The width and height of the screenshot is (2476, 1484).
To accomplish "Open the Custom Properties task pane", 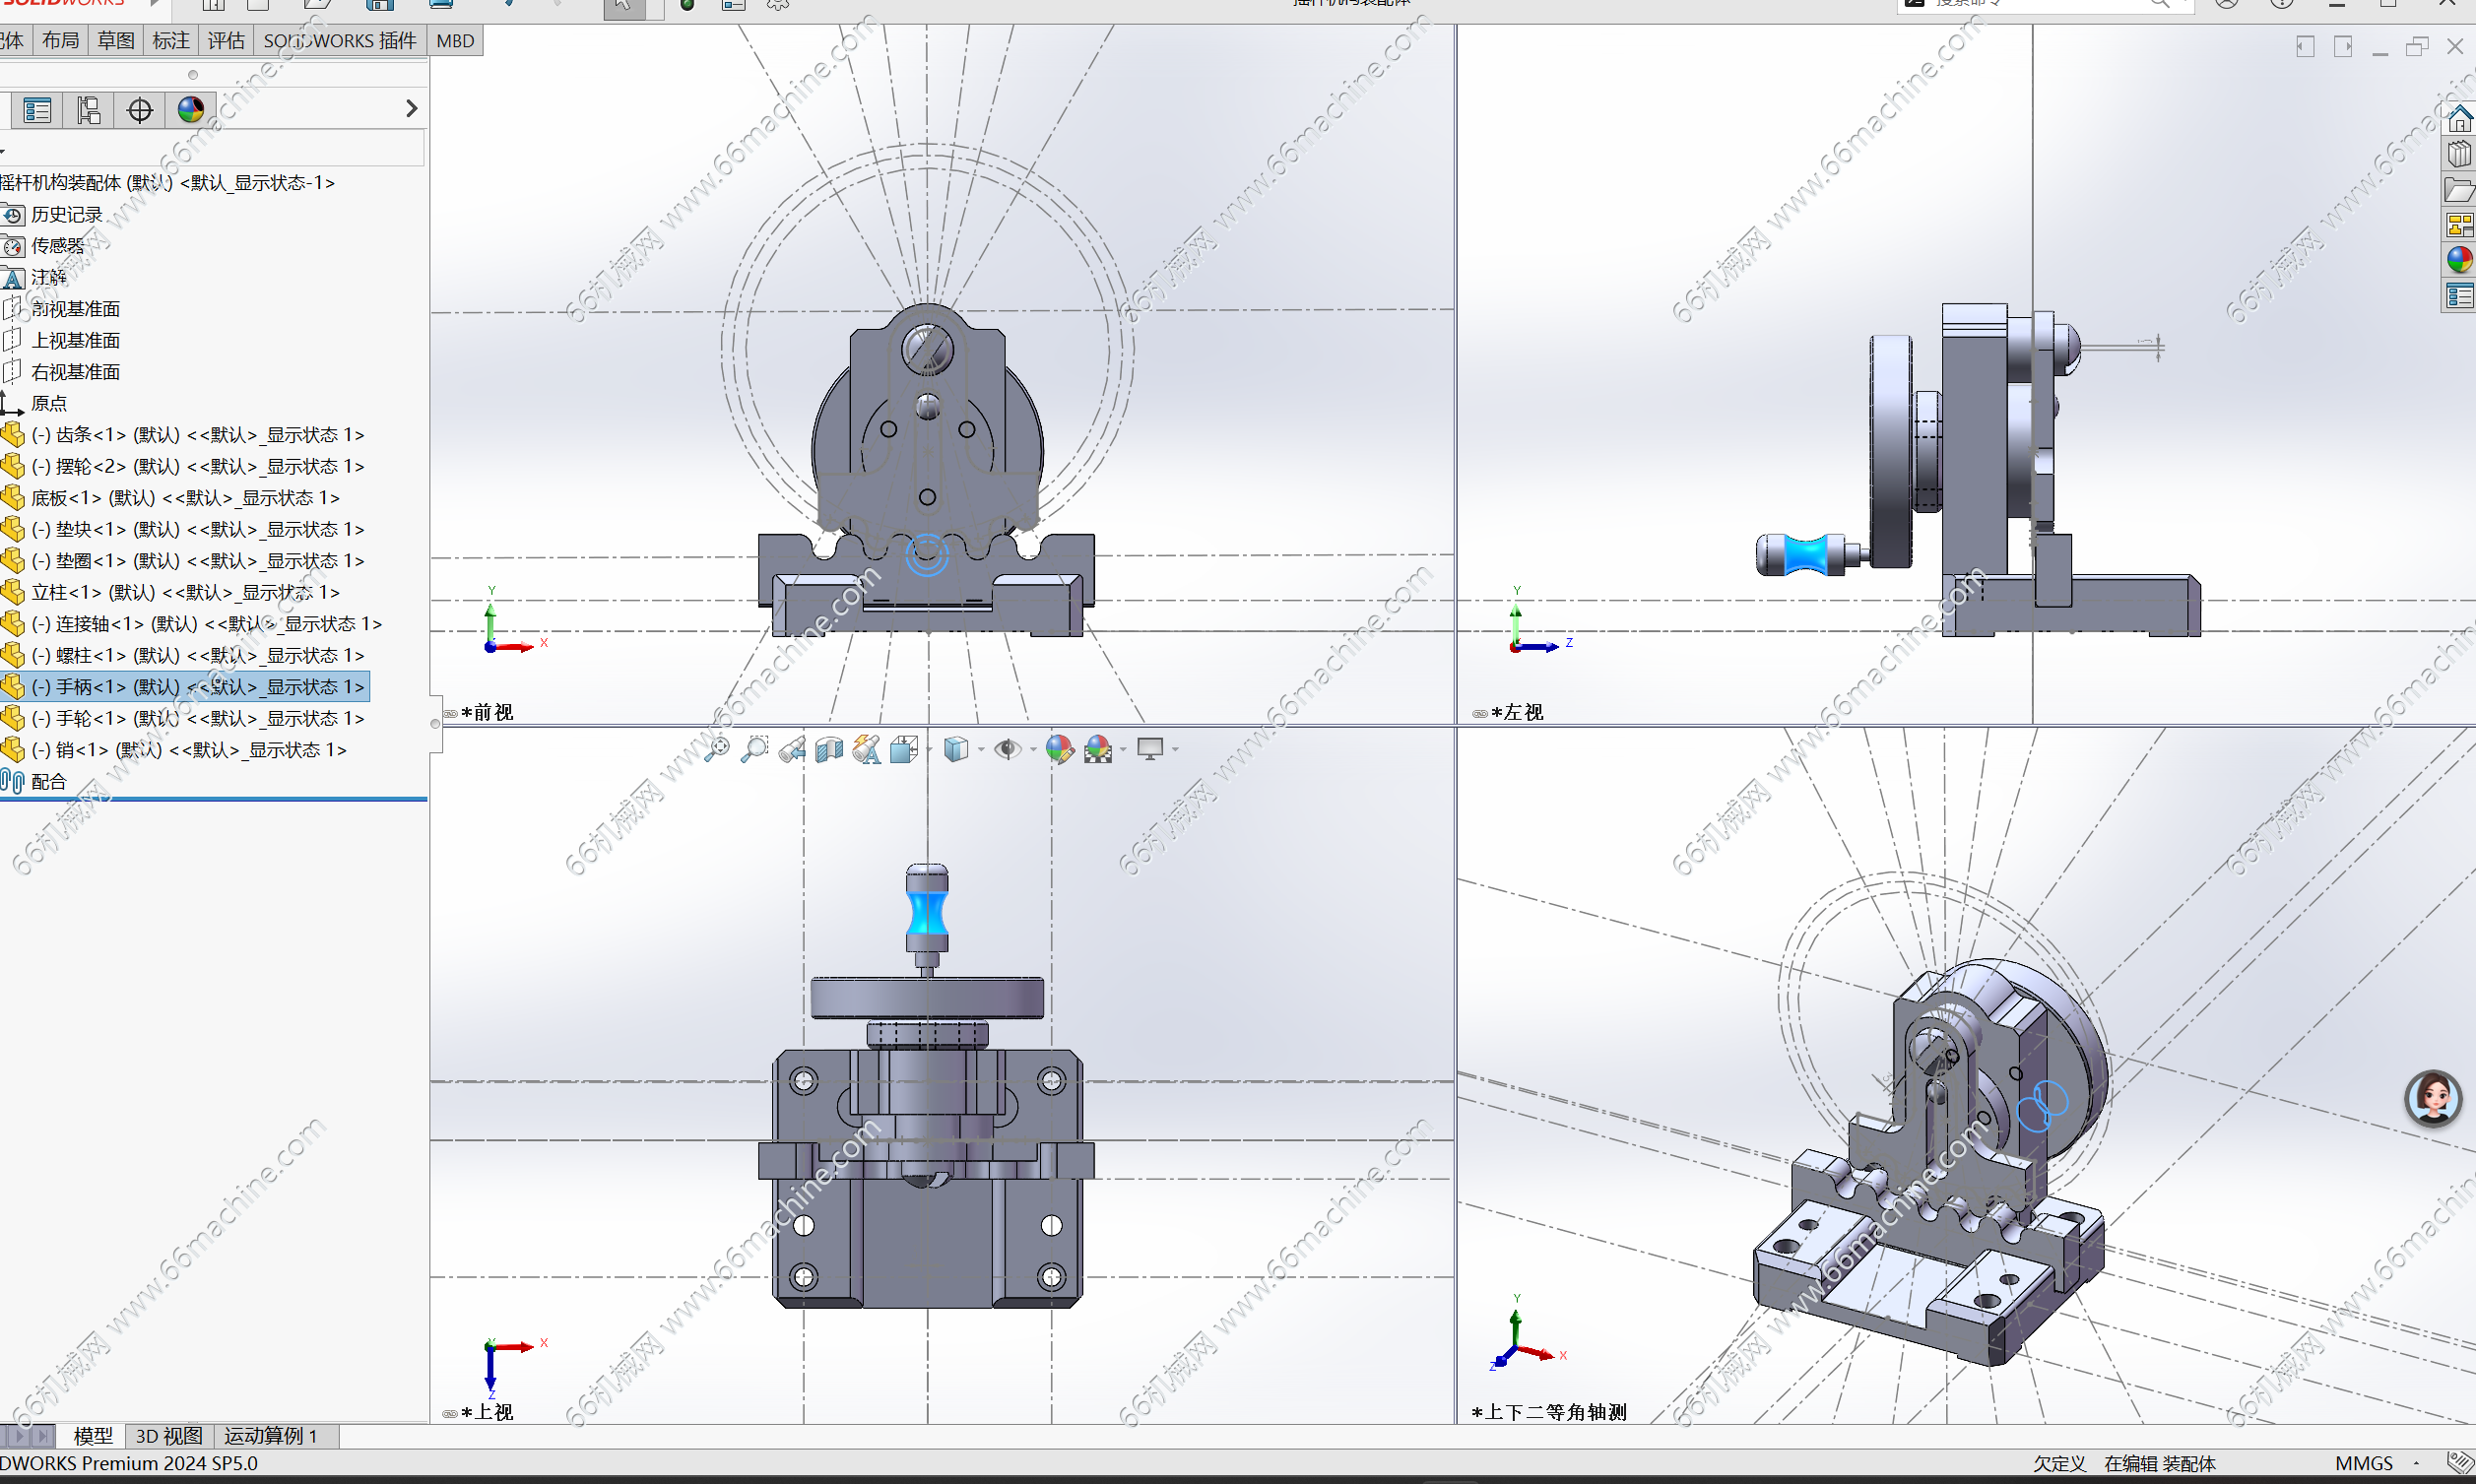I will coord(2460,296).
